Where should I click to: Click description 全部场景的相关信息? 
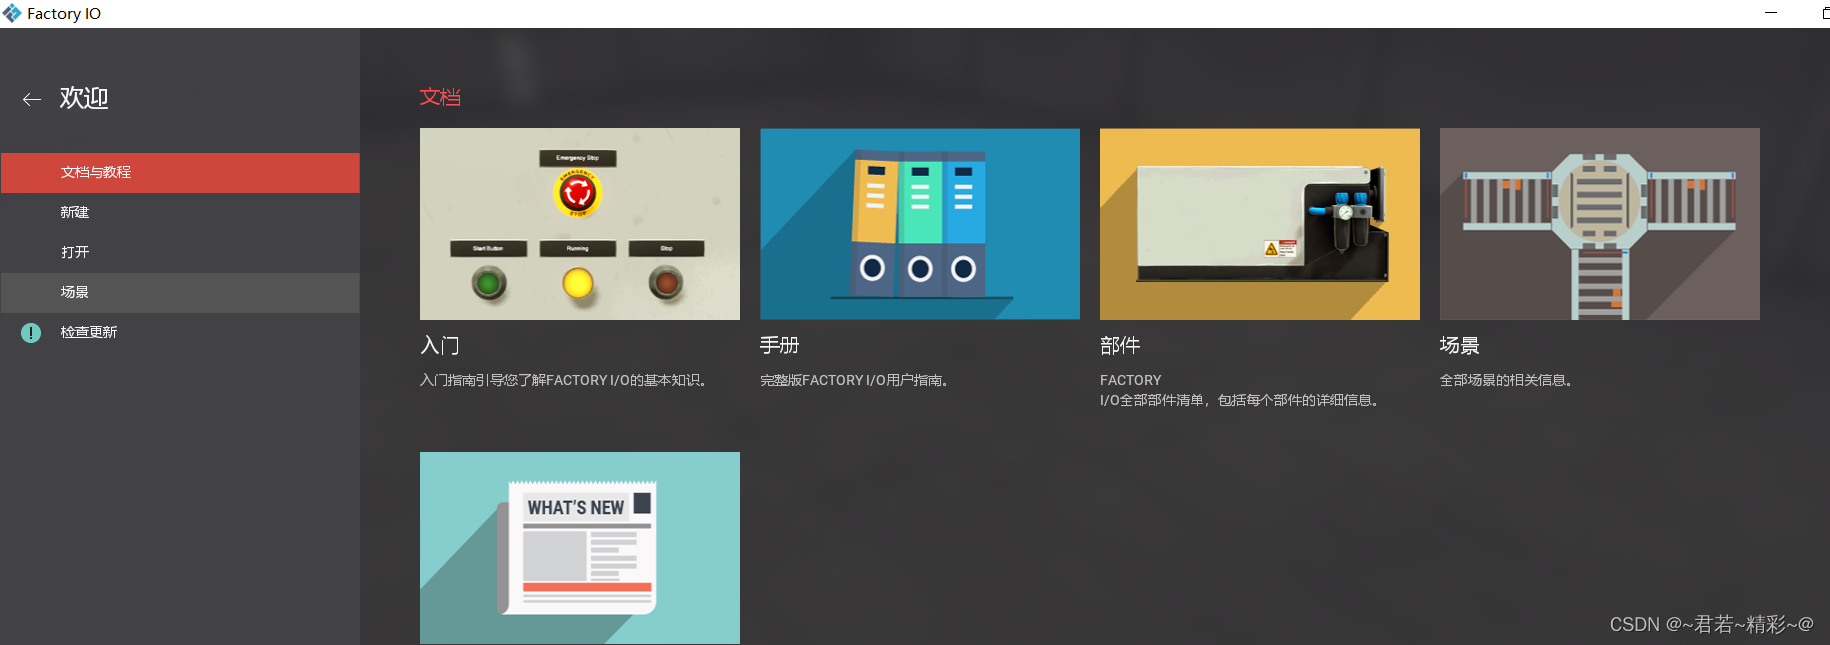1507,381
